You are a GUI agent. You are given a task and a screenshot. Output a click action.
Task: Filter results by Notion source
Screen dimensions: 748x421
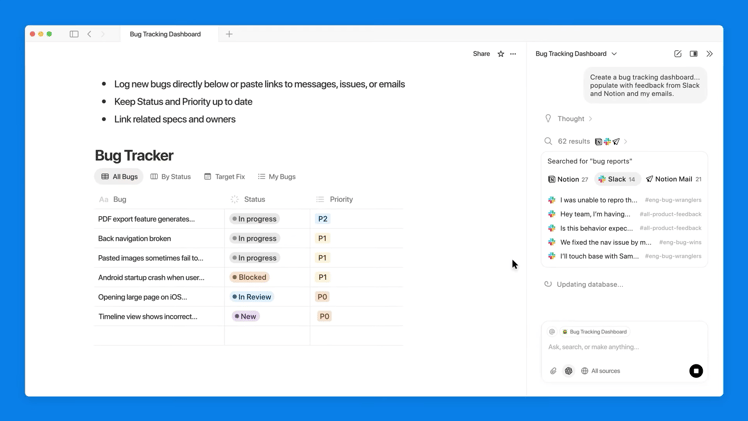pyautogui.click(x=568, y=179)
